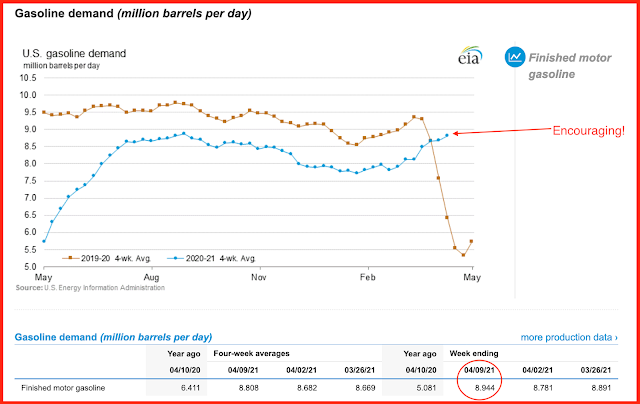Click the 'Nov' x-axis label
Image resolution: width=640 pixels, height=404 pixels.
[259, 277]
